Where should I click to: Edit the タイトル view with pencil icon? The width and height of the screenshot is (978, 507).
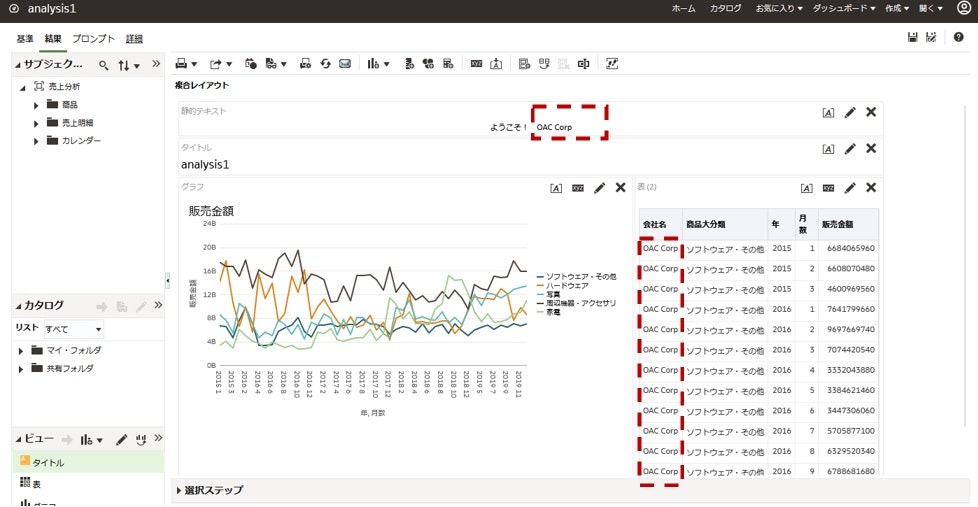850,148
